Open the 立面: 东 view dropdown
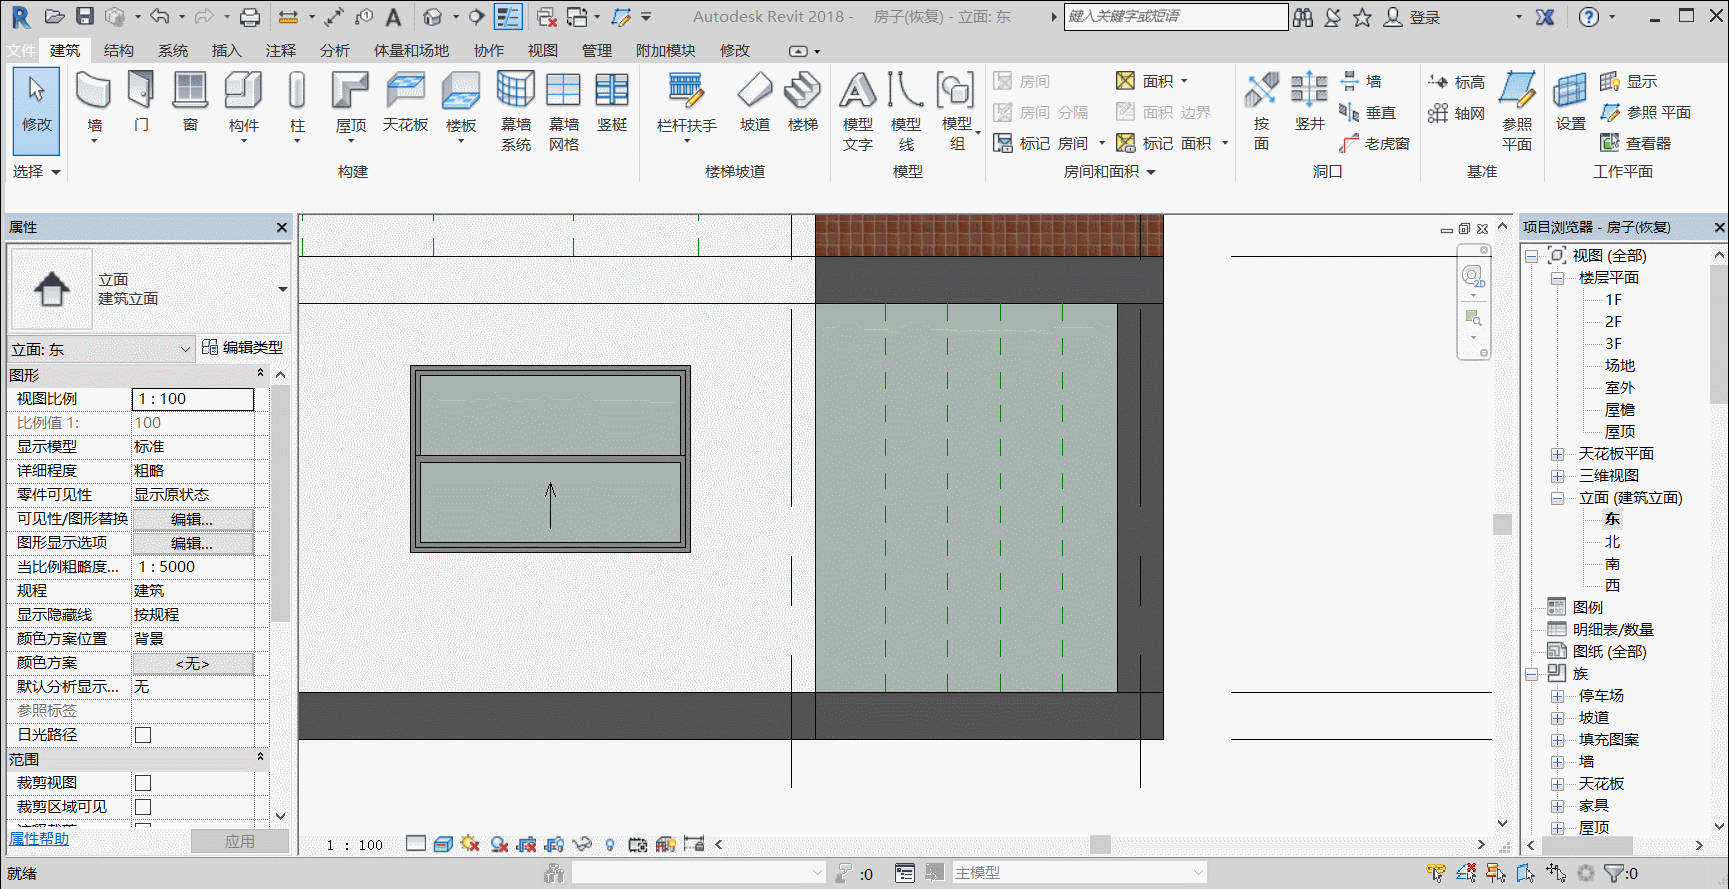 pyautogui.click(x=101, y=349)
